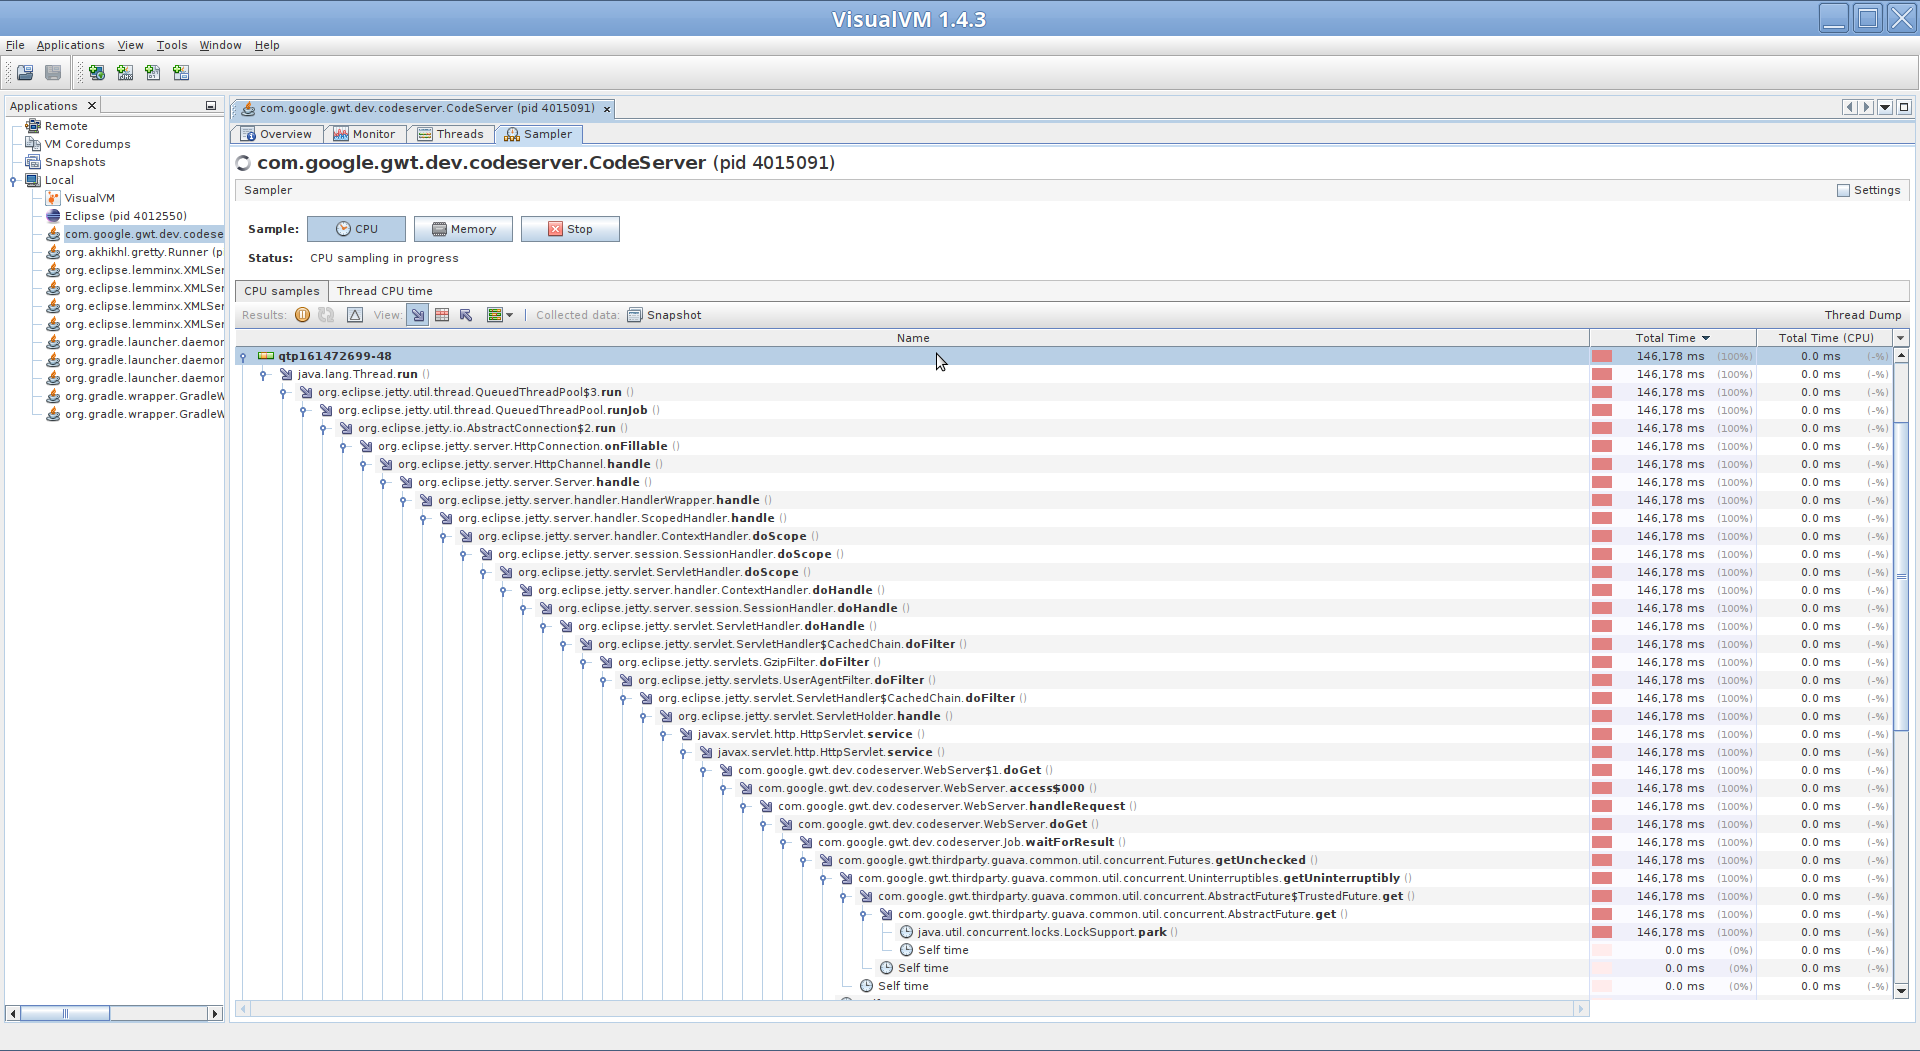The height and width of the screenshot is (1051, 1920).
Task: Switch to the Thread CPU time tab
Action: [384, 291]
